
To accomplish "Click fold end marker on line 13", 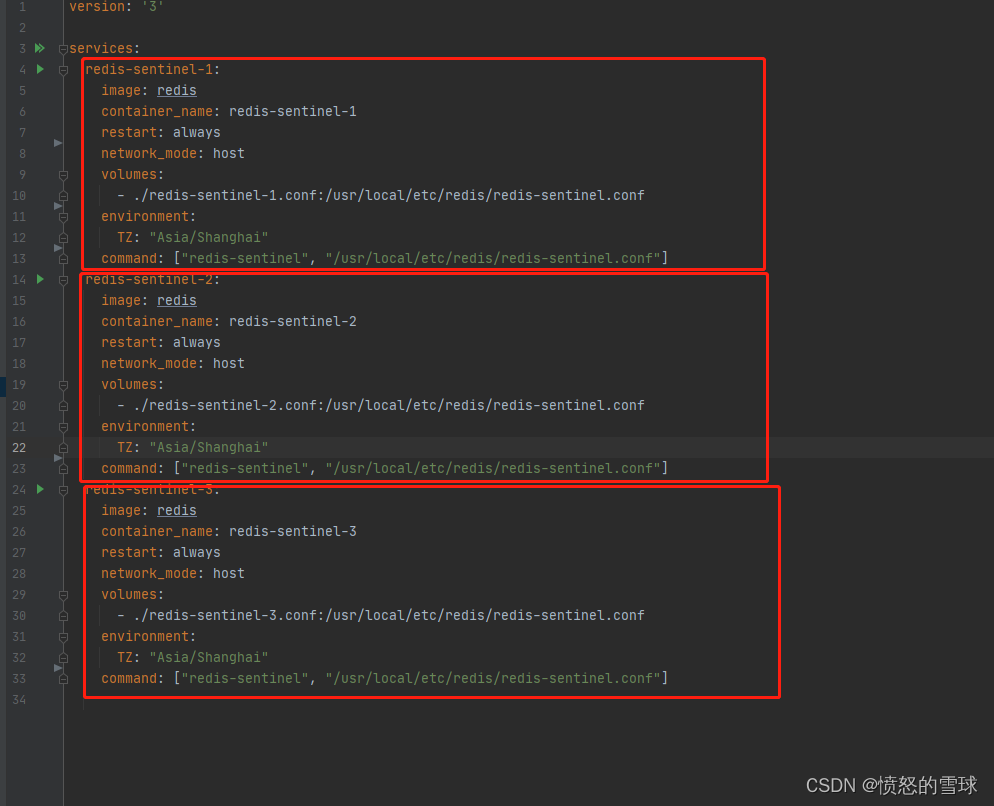I will click(x=63, y=259).
